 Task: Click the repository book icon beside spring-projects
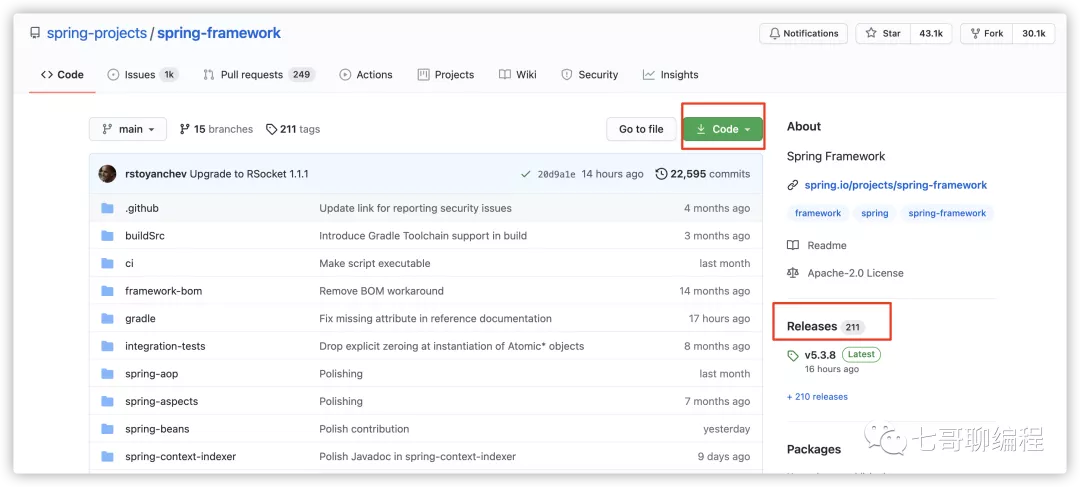pyautogui.click(x=34, y=33)
